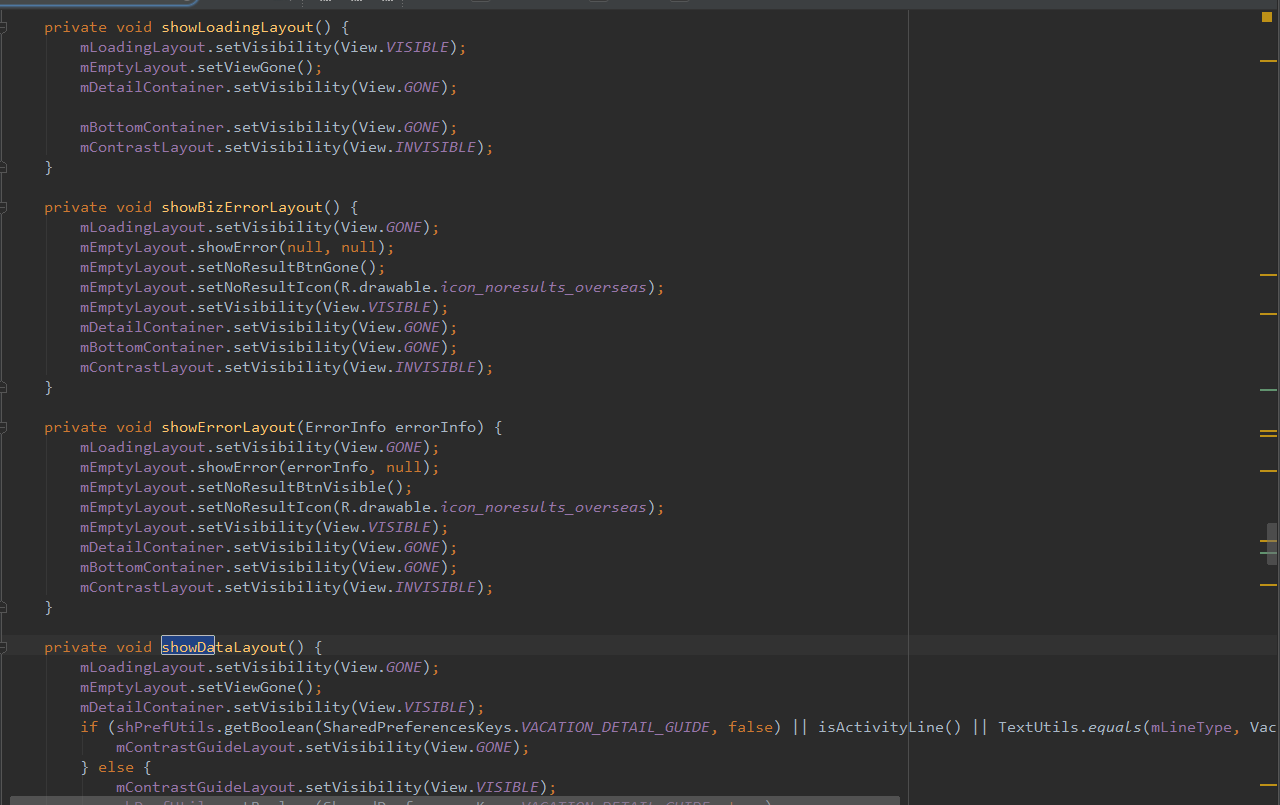Click the setNoResultBtnVisible() call
This screenshot has width=1280, height=805.
(300, 487)
